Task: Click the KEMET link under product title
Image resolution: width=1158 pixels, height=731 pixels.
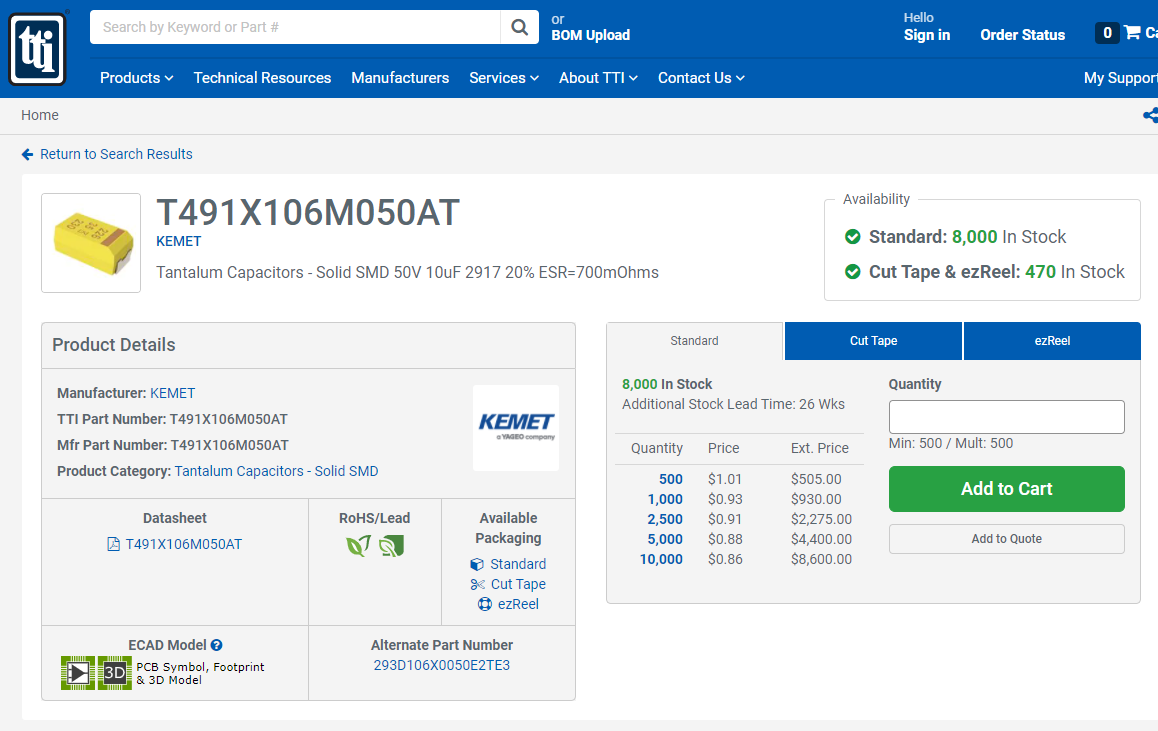Action: (179, 241)
